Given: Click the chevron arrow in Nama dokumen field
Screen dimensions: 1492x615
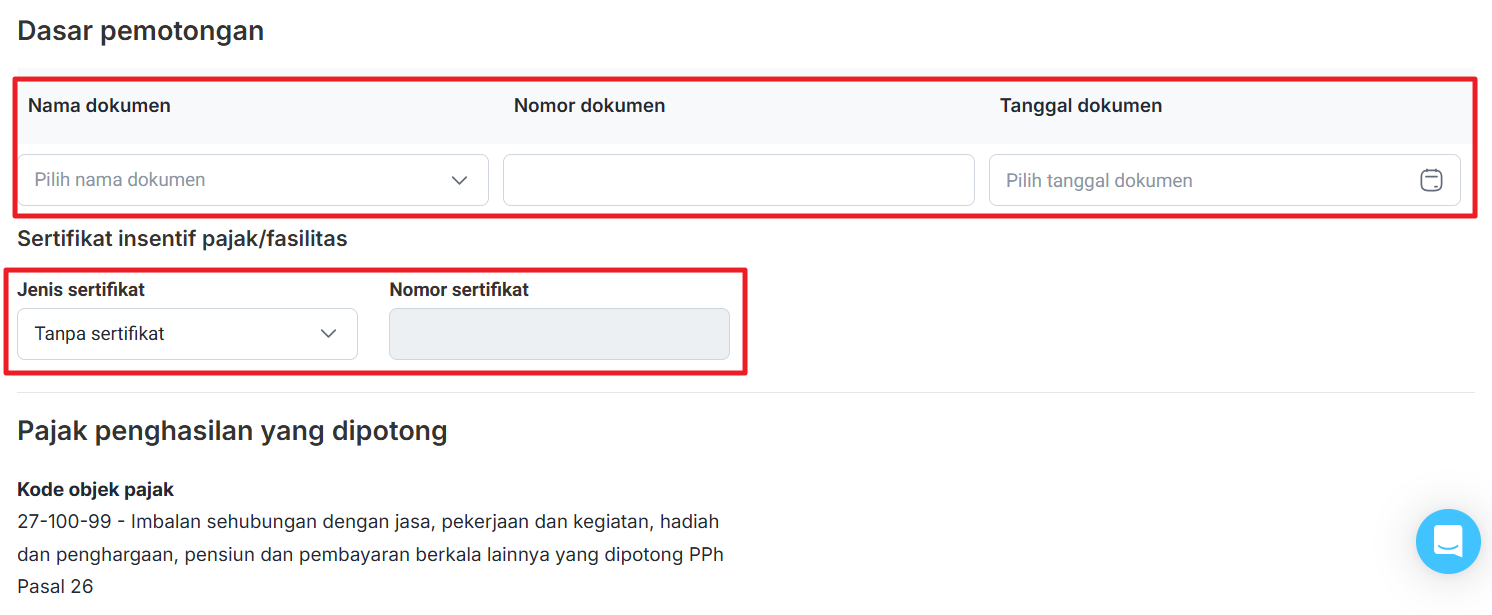Looking at the screenshot, I should coord(459,180).
